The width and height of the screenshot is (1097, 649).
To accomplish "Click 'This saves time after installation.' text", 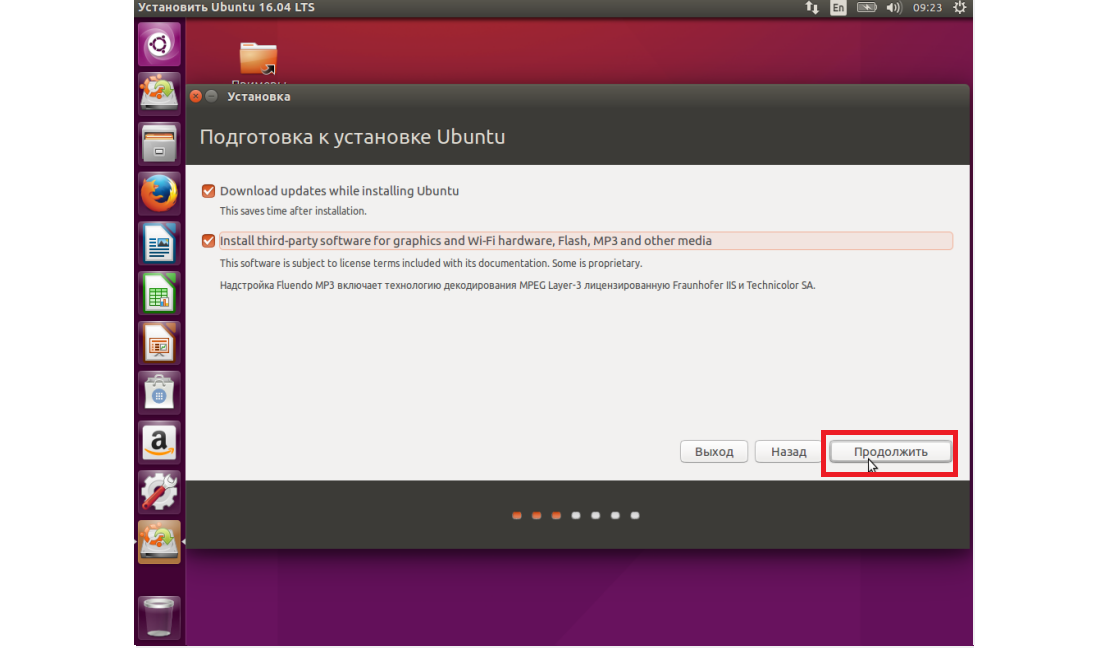I will (x=293, y=211).
